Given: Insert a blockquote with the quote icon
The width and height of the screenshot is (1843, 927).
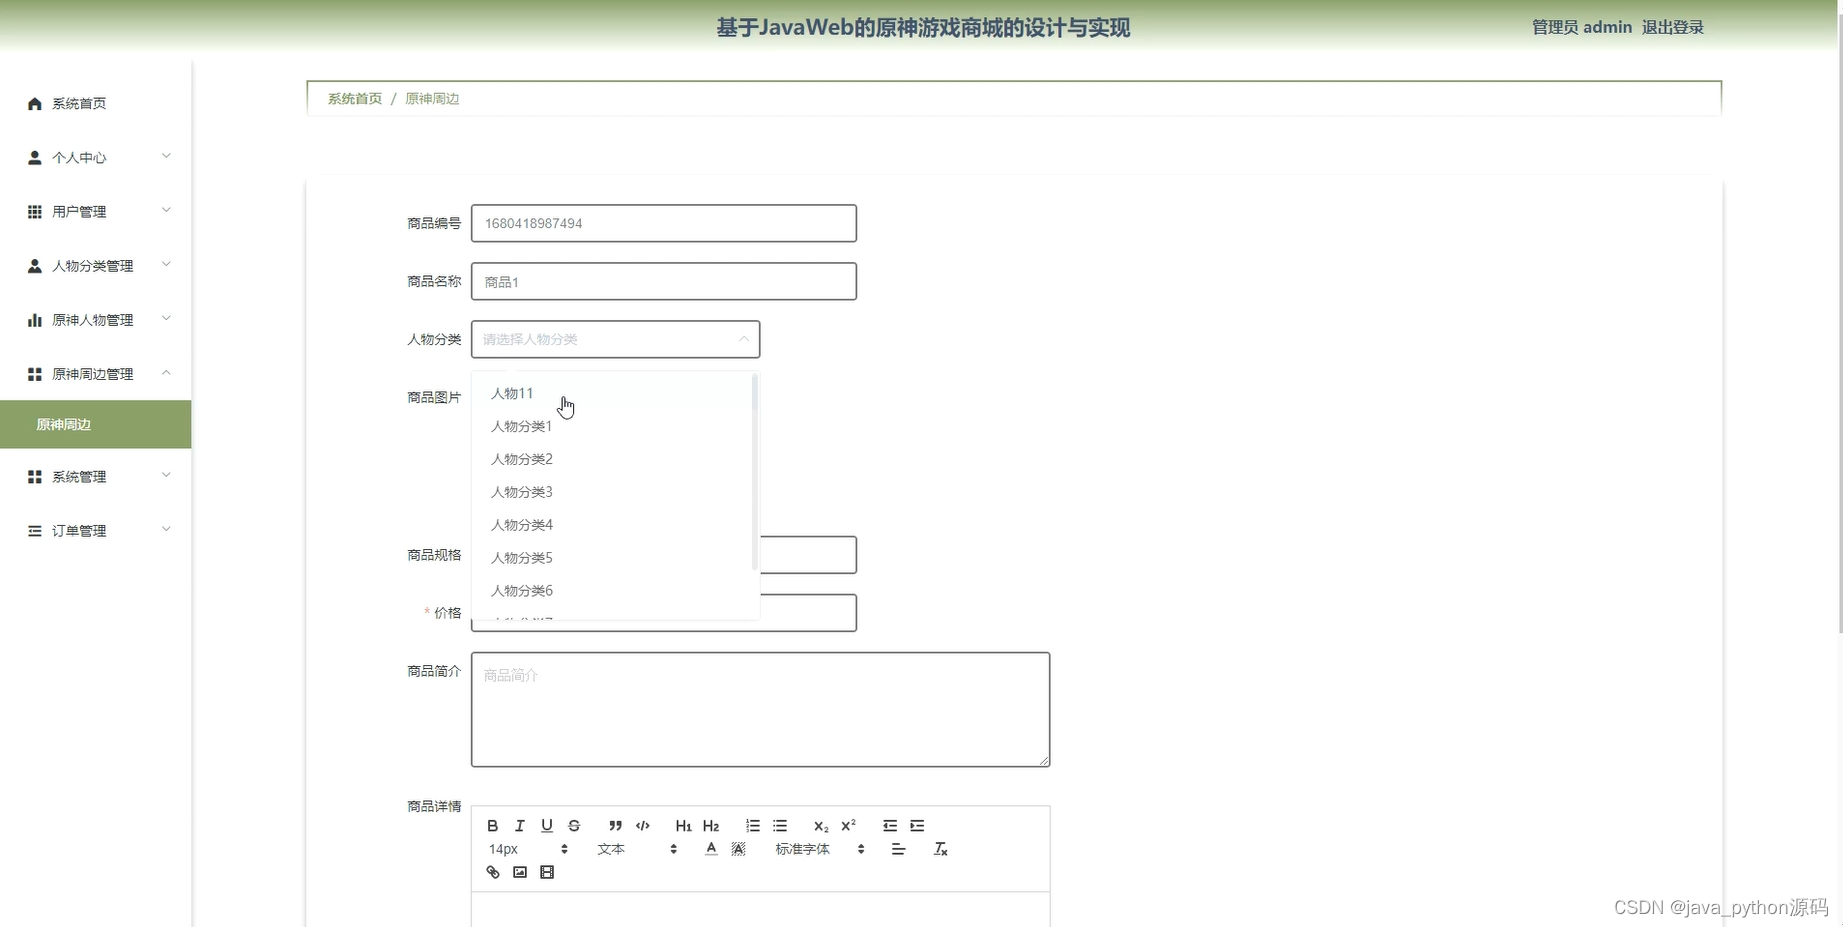Looking at the screenshot, I should (x=615, y=826).
